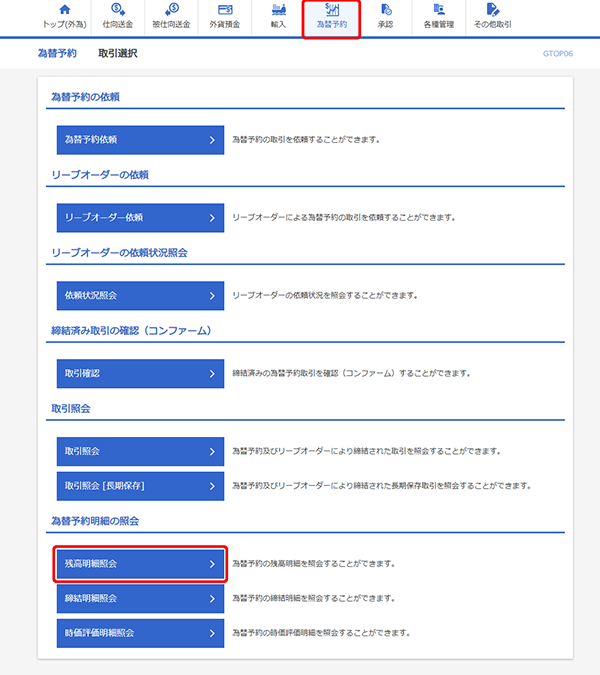Select the 各種管理 tab label
The width and height of the screenshot is (600, 675).
point(439,25)
